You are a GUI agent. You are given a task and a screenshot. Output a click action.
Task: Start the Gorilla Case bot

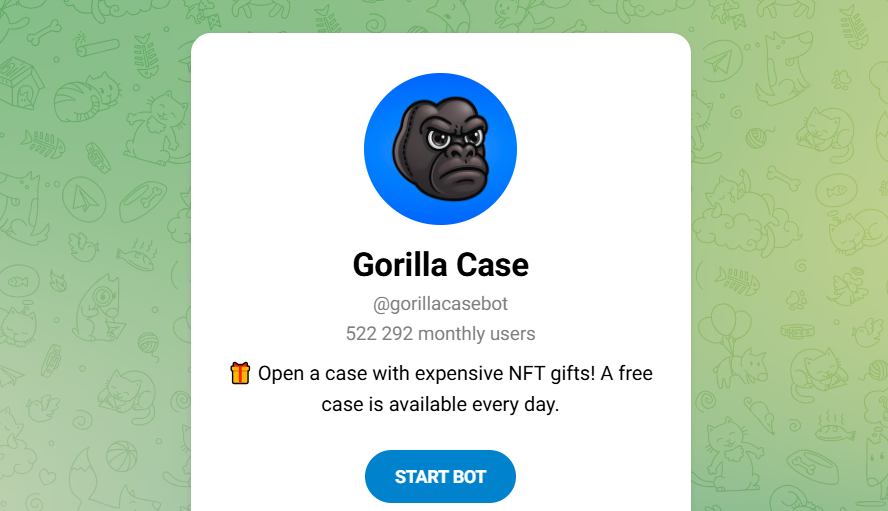(x=440, y=476)
